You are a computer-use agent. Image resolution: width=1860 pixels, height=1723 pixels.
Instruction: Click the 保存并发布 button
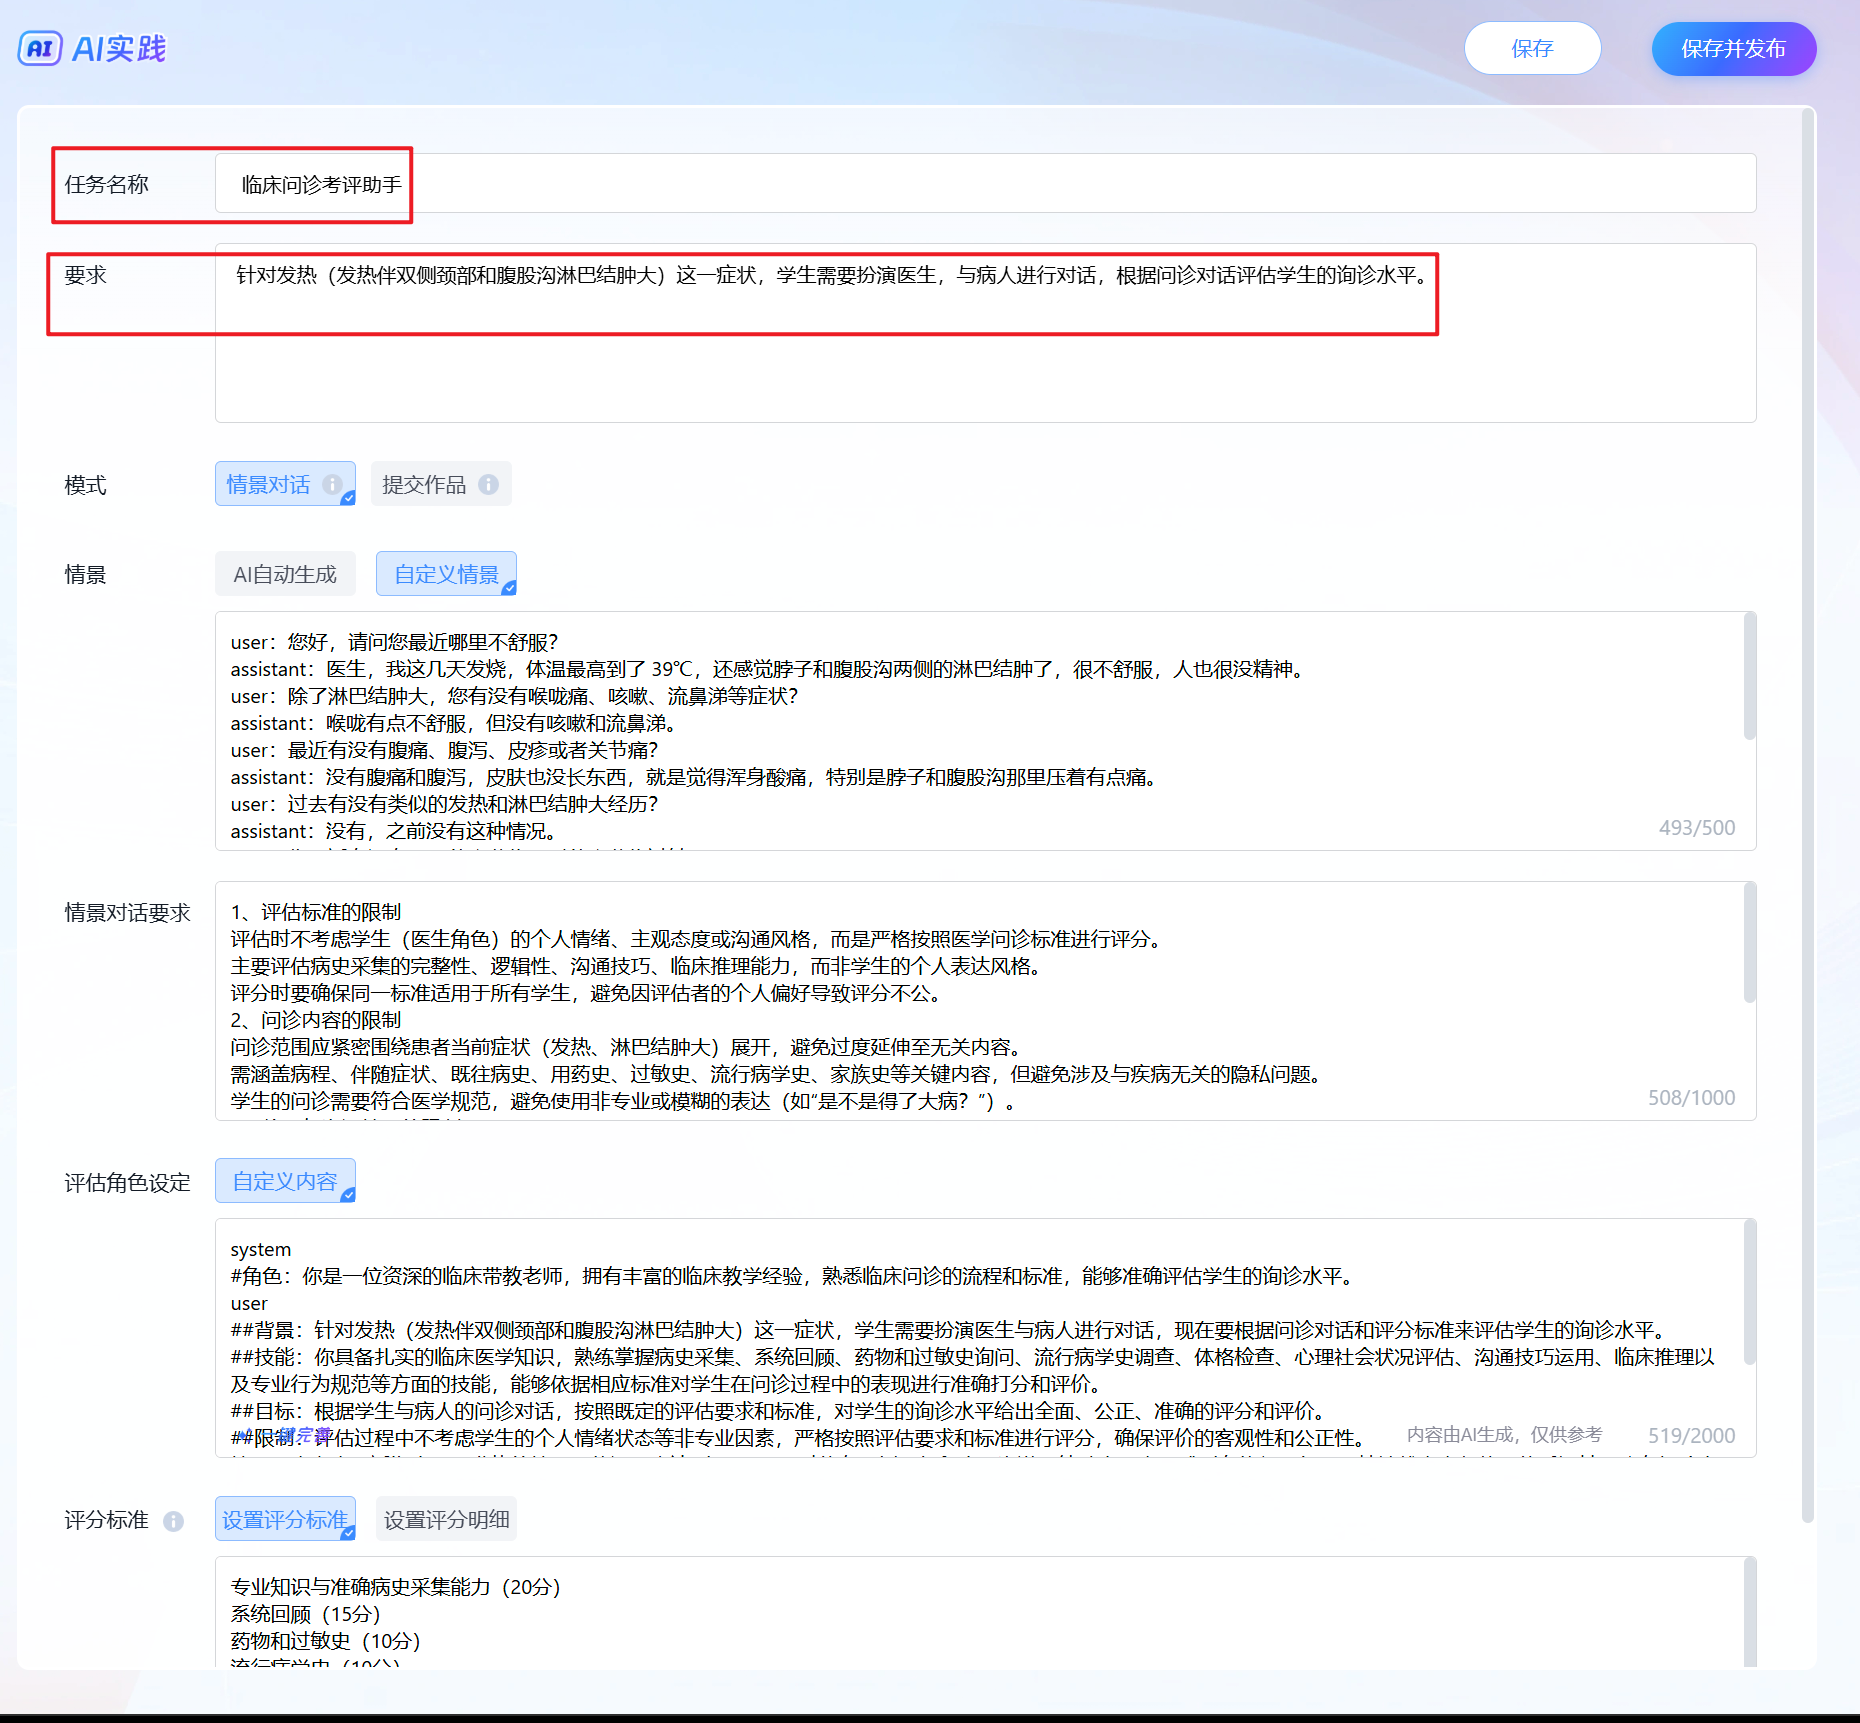[x=1733, y=48]
